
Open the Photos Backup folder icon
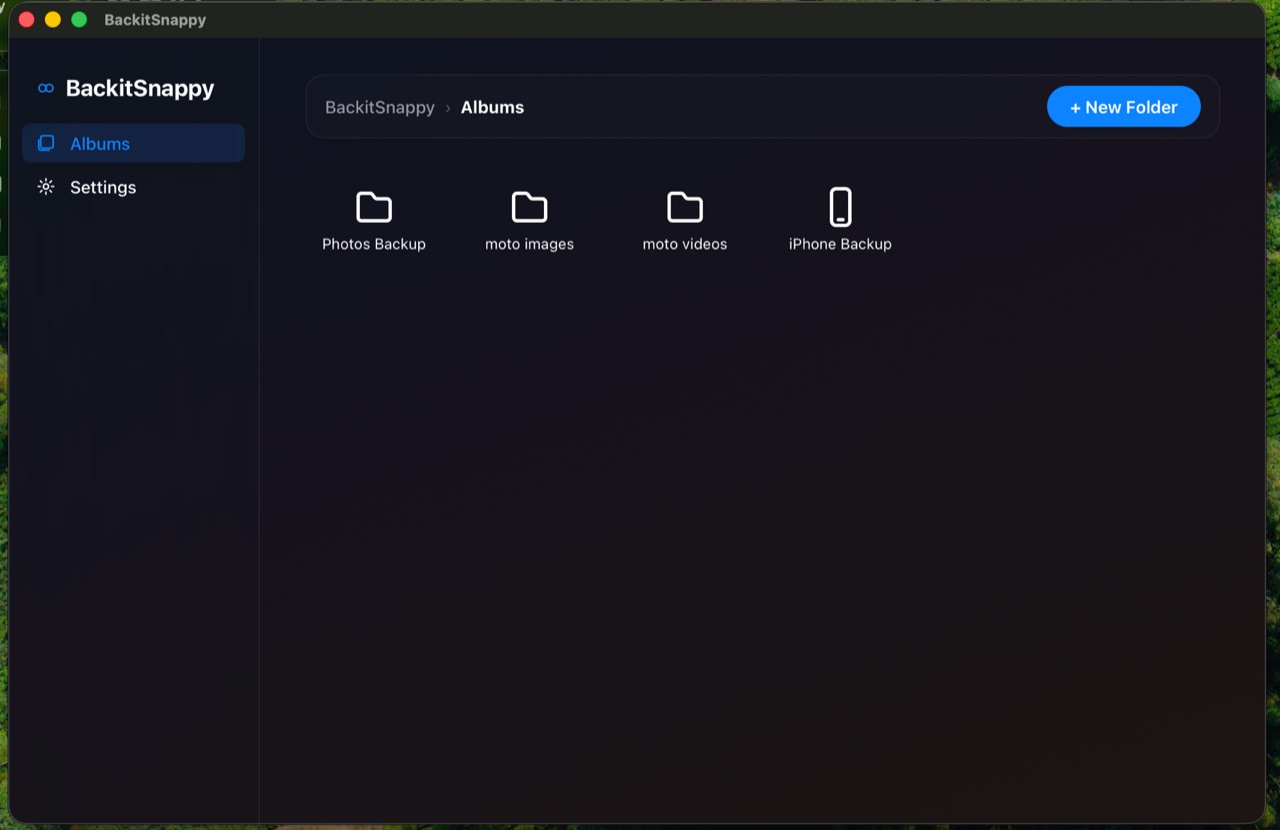[374, 207]
